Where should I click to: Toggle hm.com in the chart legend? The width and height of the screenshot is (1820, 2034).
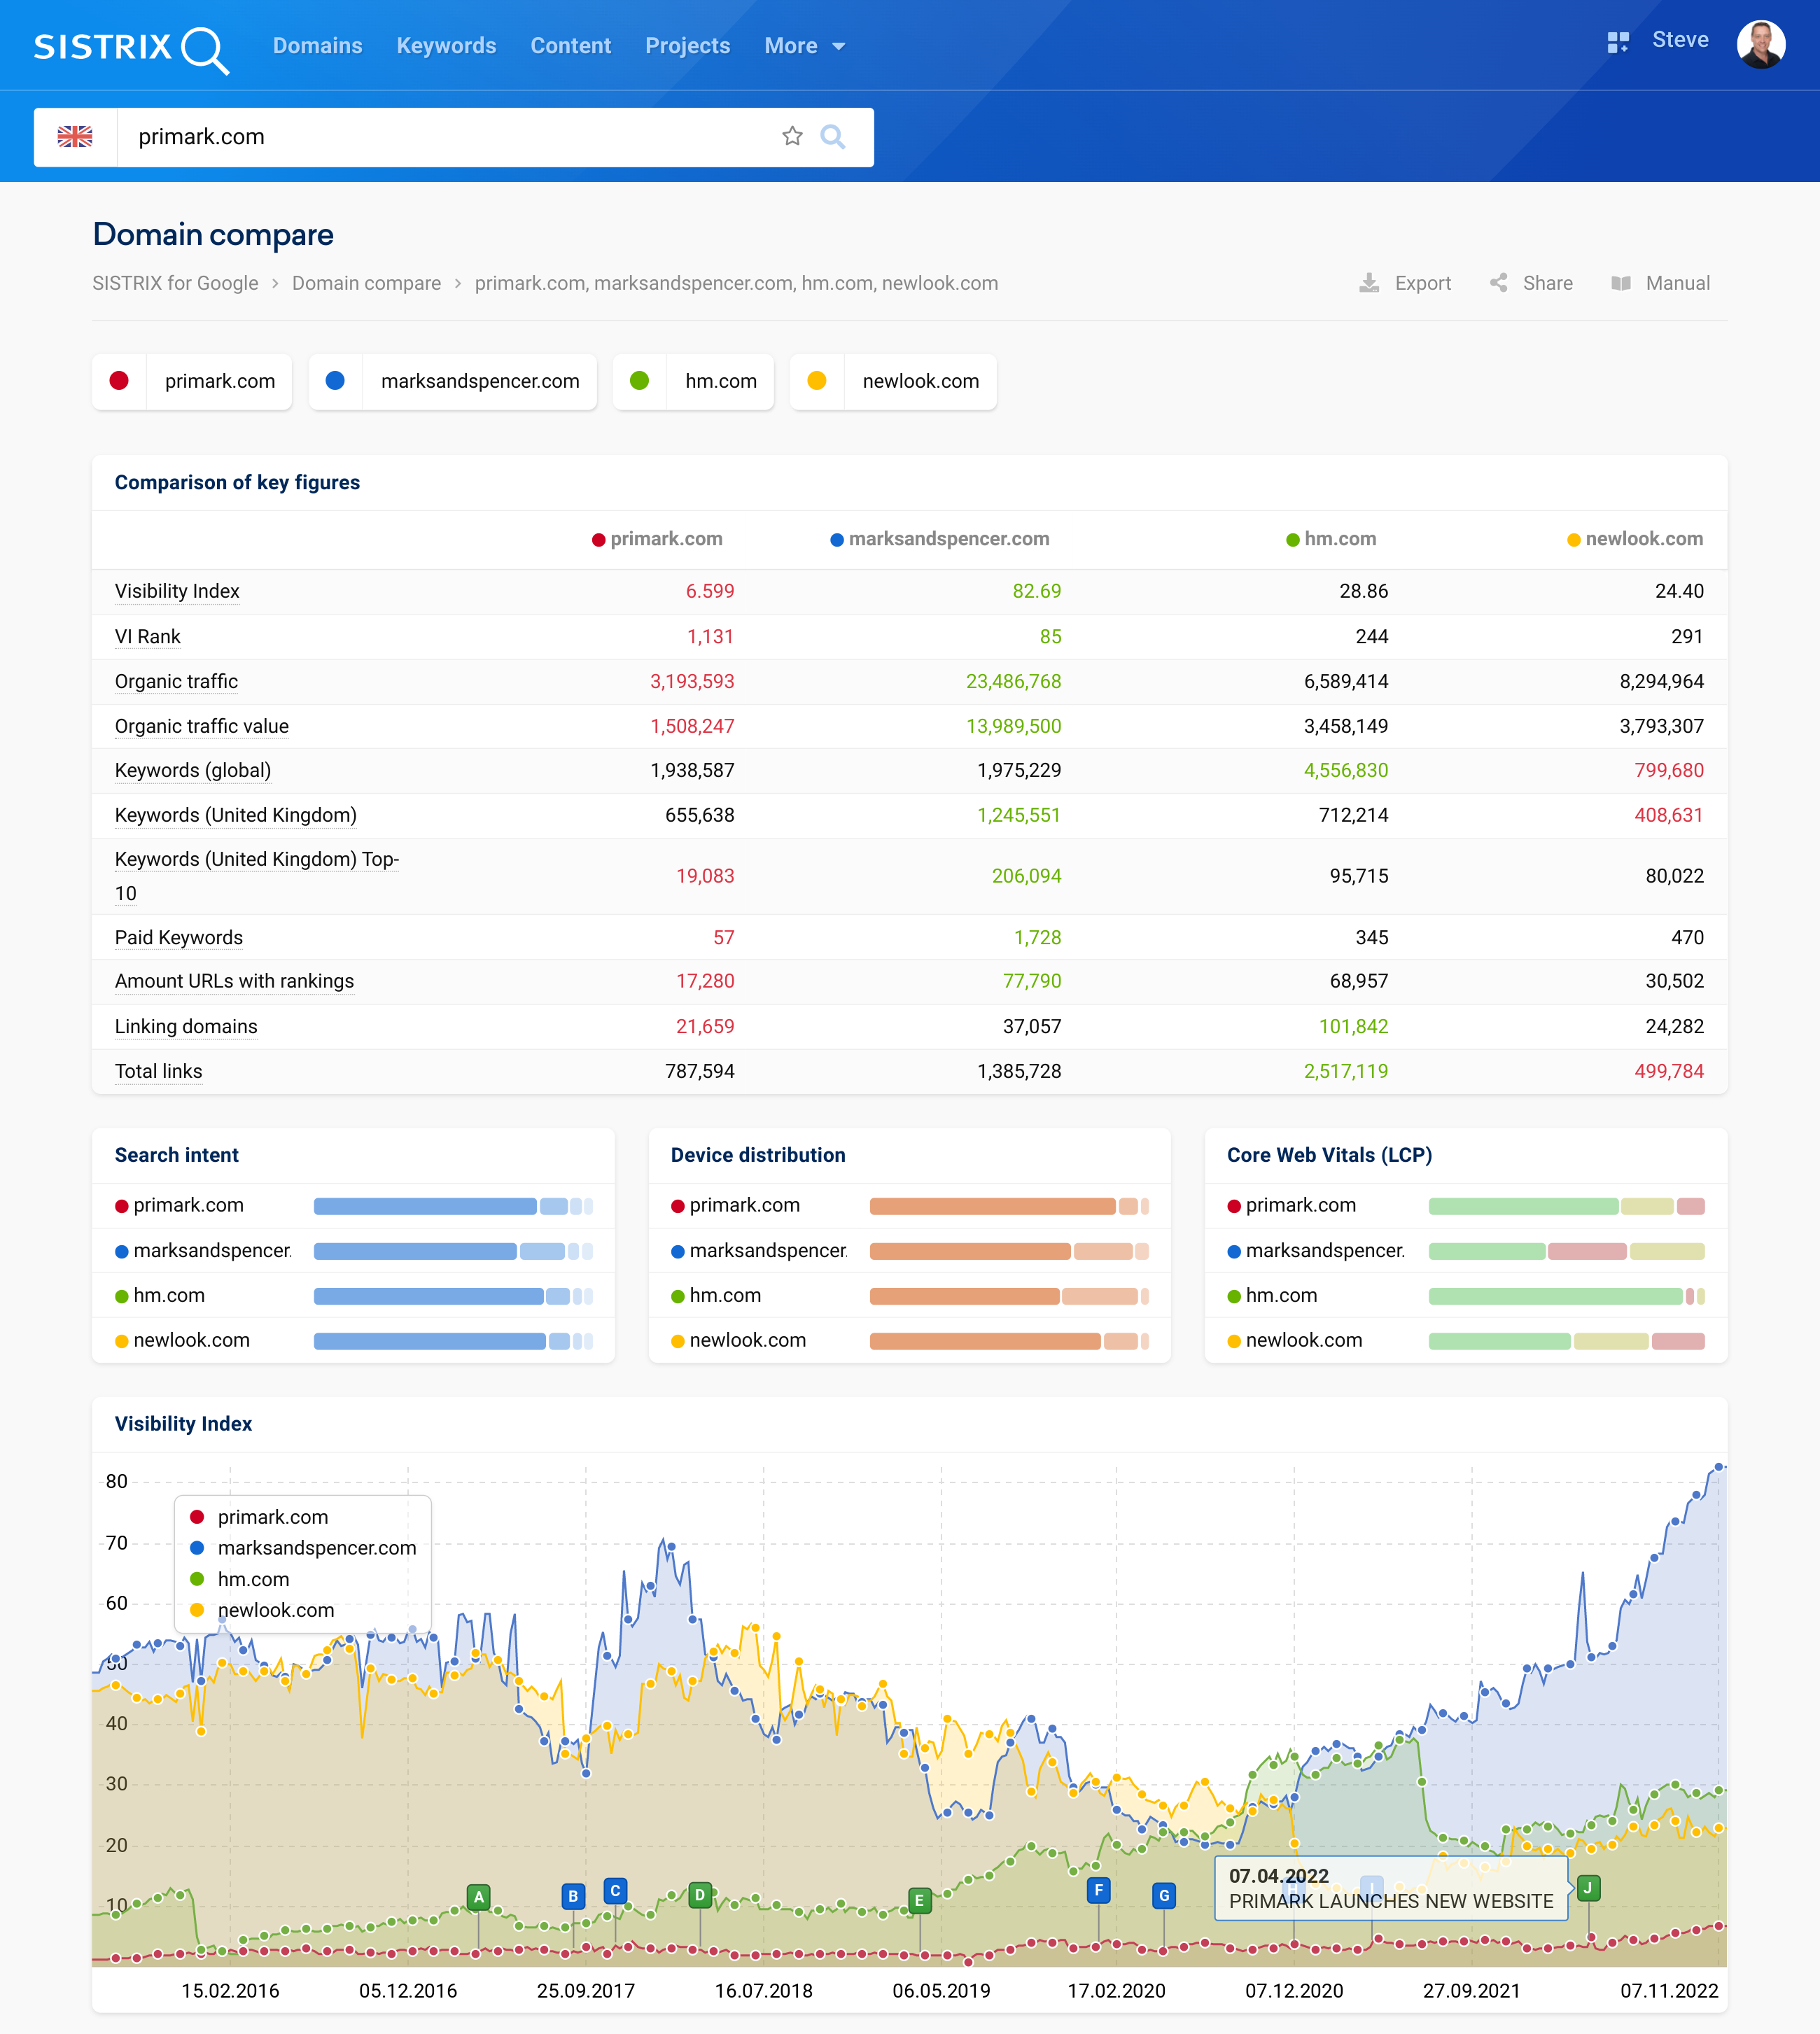(240, 1579)
